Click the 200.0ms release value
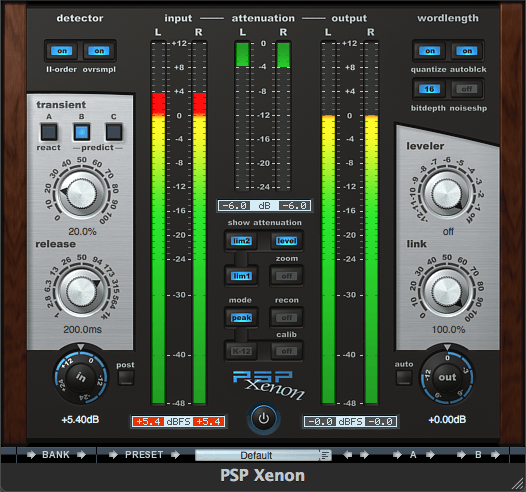Image resolution: width=526 pixels, height=492 pixels. (x=82, y=329)
